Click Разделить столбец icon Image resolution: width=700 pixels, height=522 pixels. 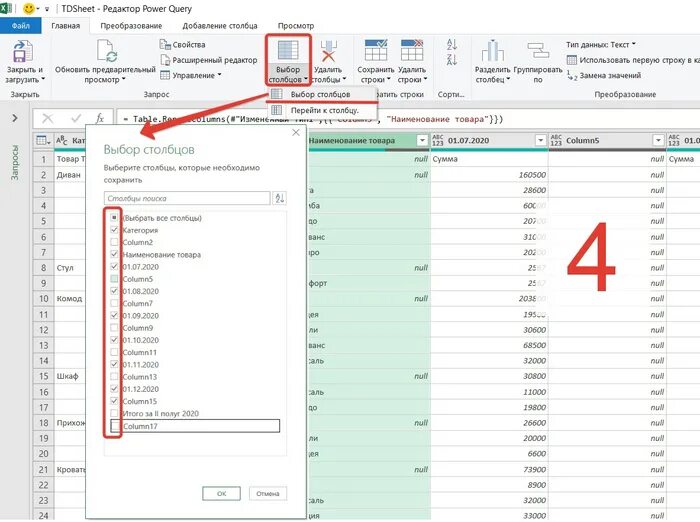[x=492, y=50]
